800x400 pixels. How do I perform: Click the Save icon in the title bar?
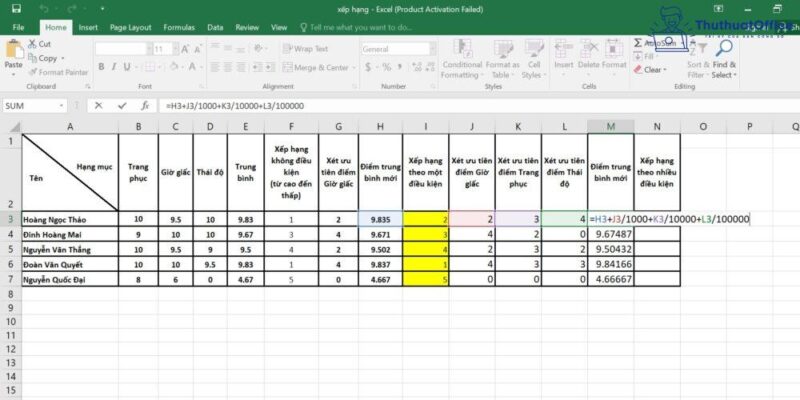(16, 9)
